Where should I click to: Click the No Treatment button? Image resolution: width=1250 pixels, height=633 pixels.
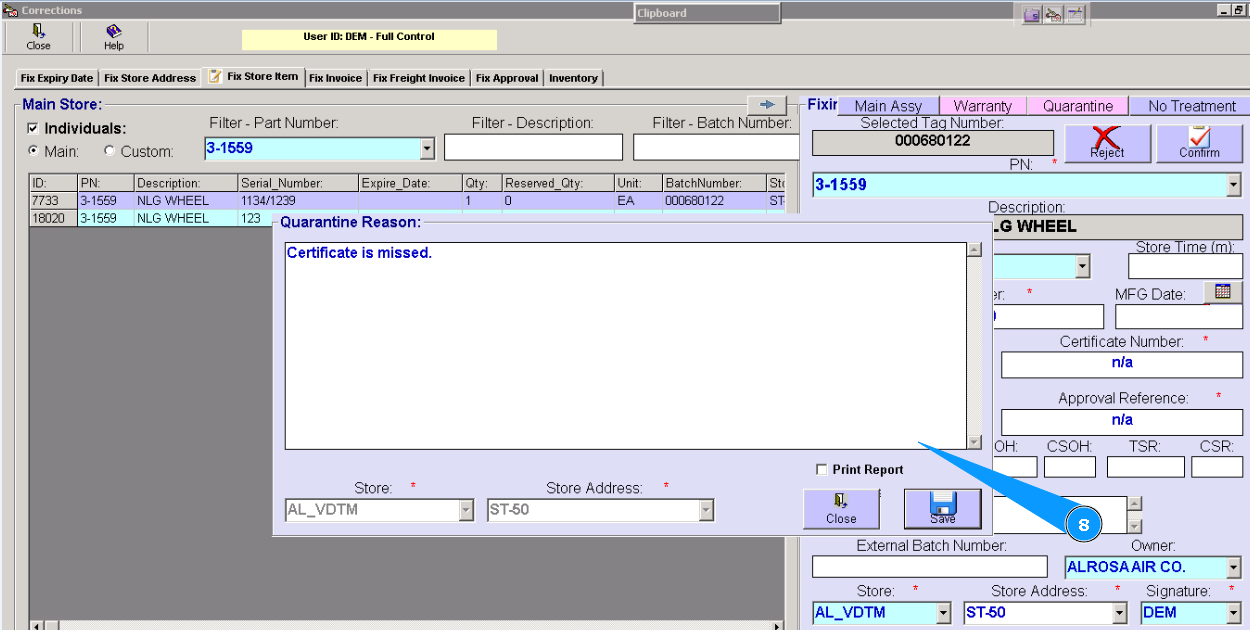[x=1192, y=106]
